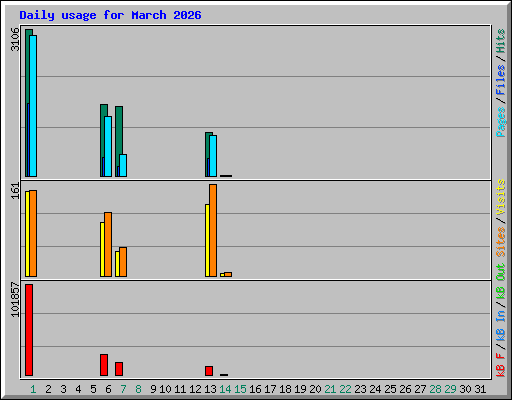The width and height of the screenshot is (512, 400).
Task: Select day 6 on the date axis
Action: [108, 389]
